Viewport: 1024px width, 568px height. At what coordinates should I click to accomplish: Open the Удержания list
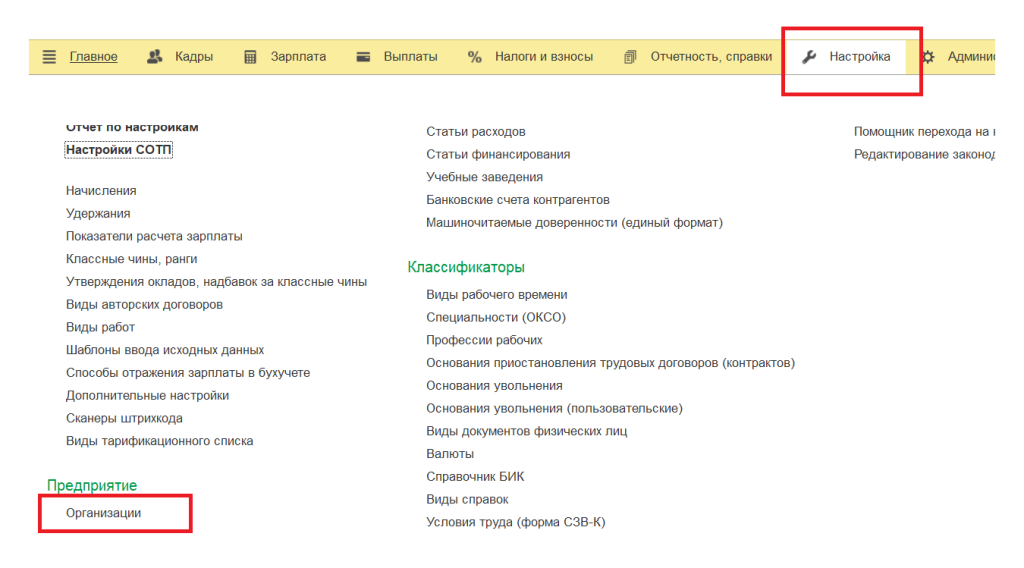pyautogui.click(x=98, y=213)
